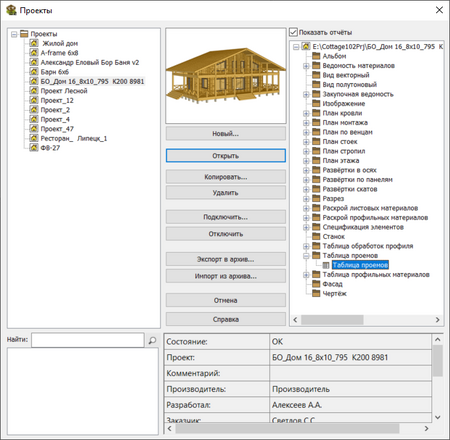Click the Экспорт в архив... button

226,259
